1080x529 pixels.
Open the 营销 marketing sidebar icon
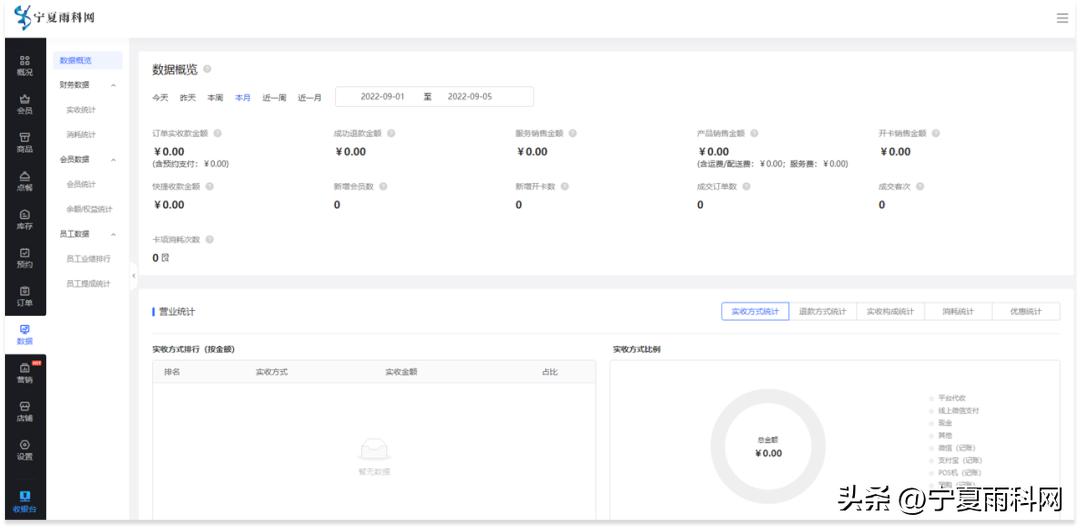[x=25, y=373]
